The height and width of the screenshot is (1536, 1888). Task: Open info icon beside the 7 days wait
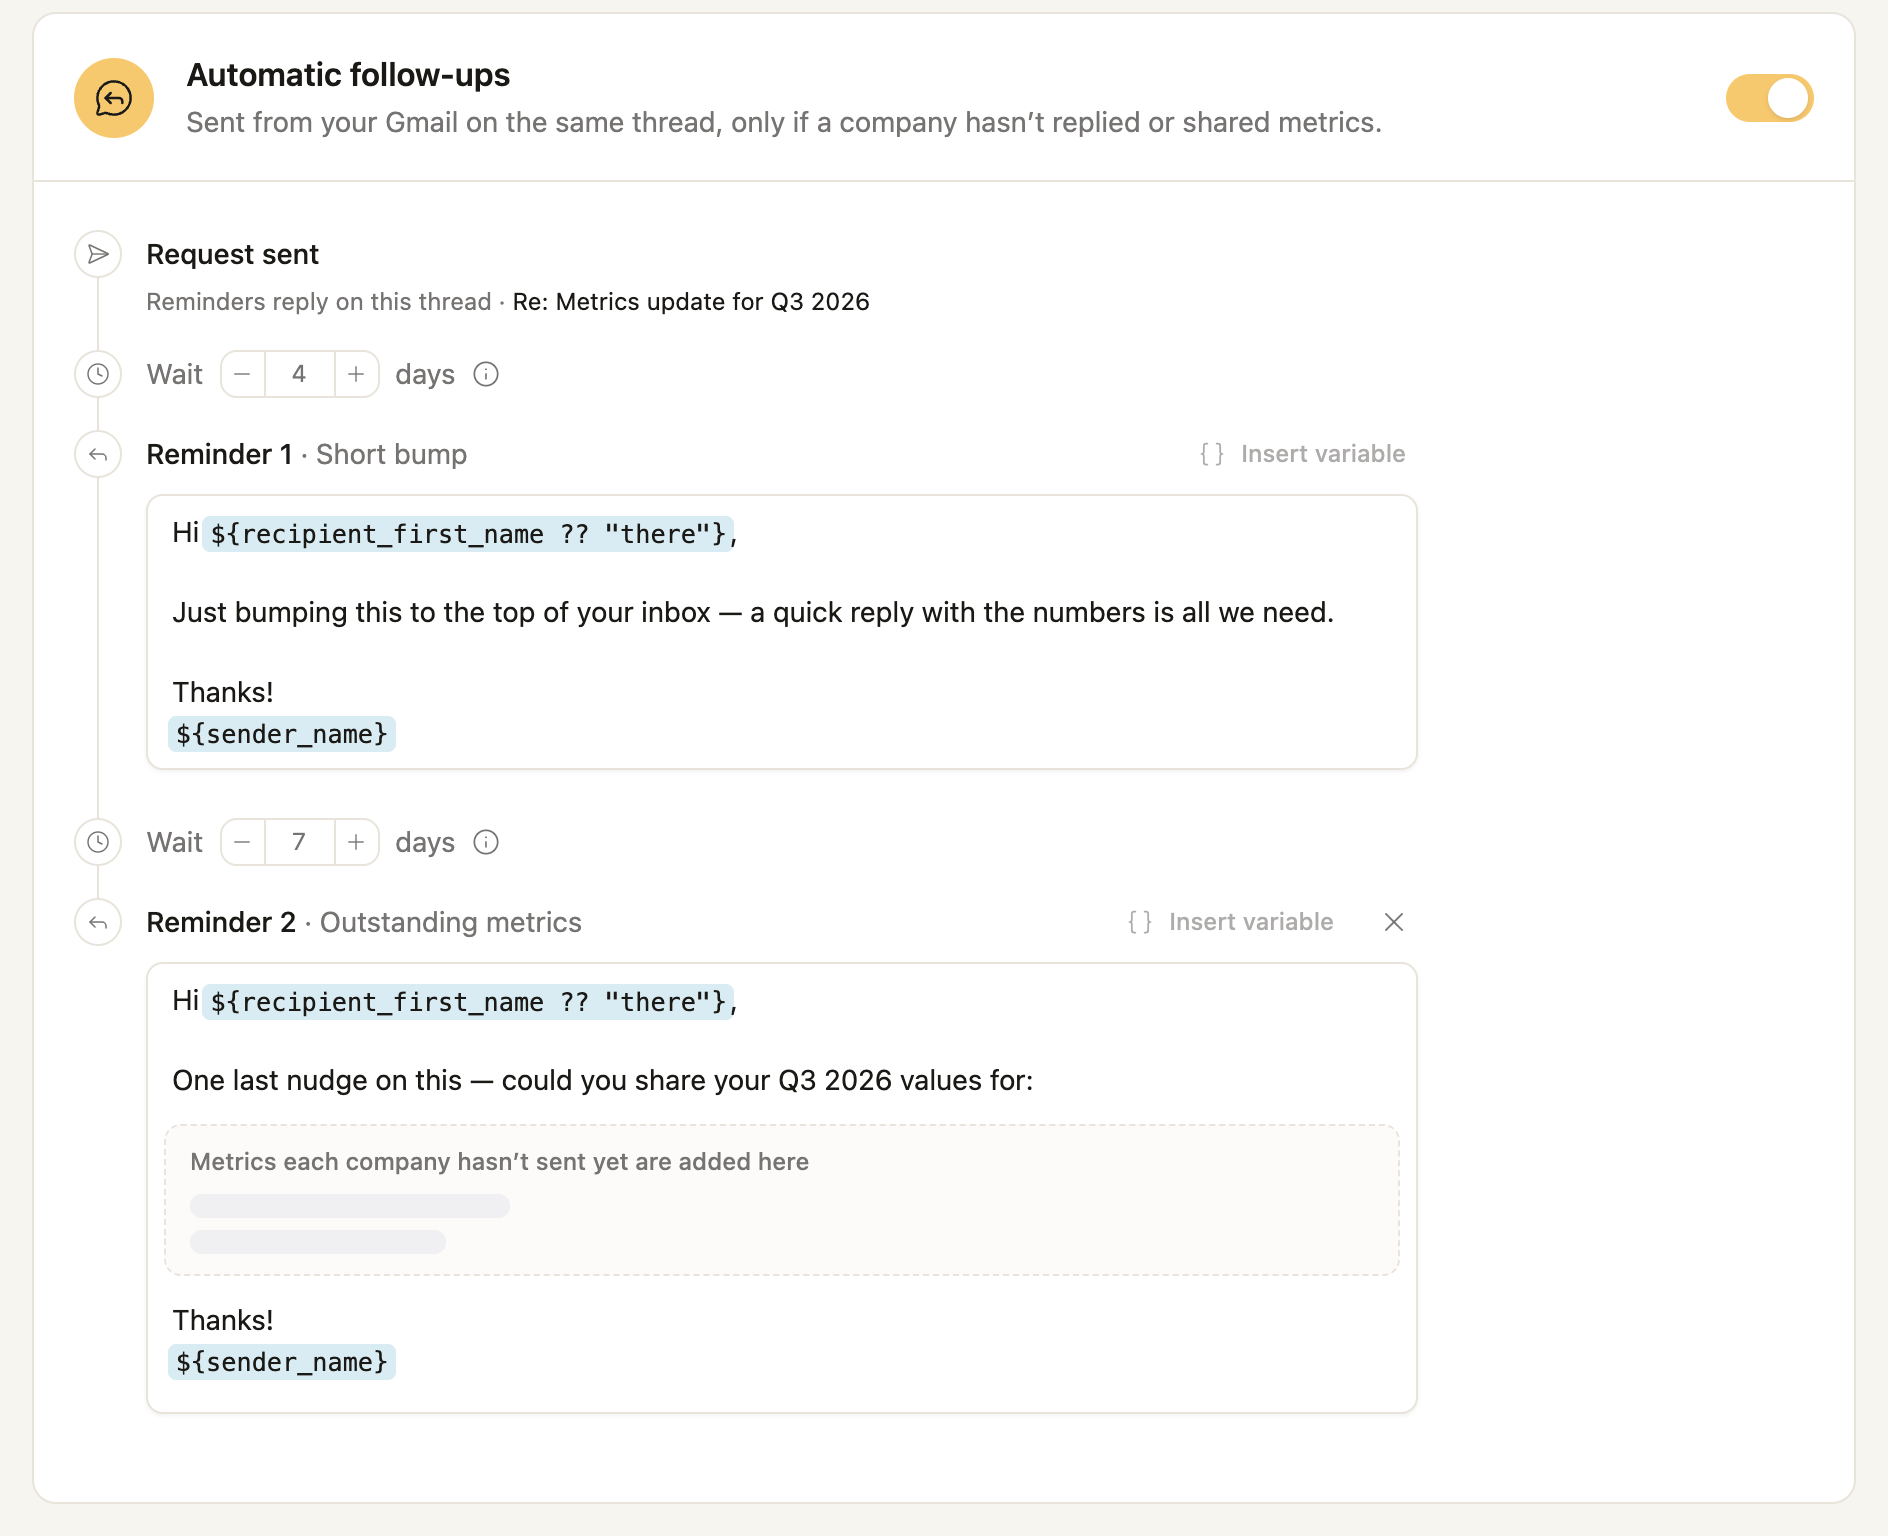pyautogui.click(x=486, y=842)
